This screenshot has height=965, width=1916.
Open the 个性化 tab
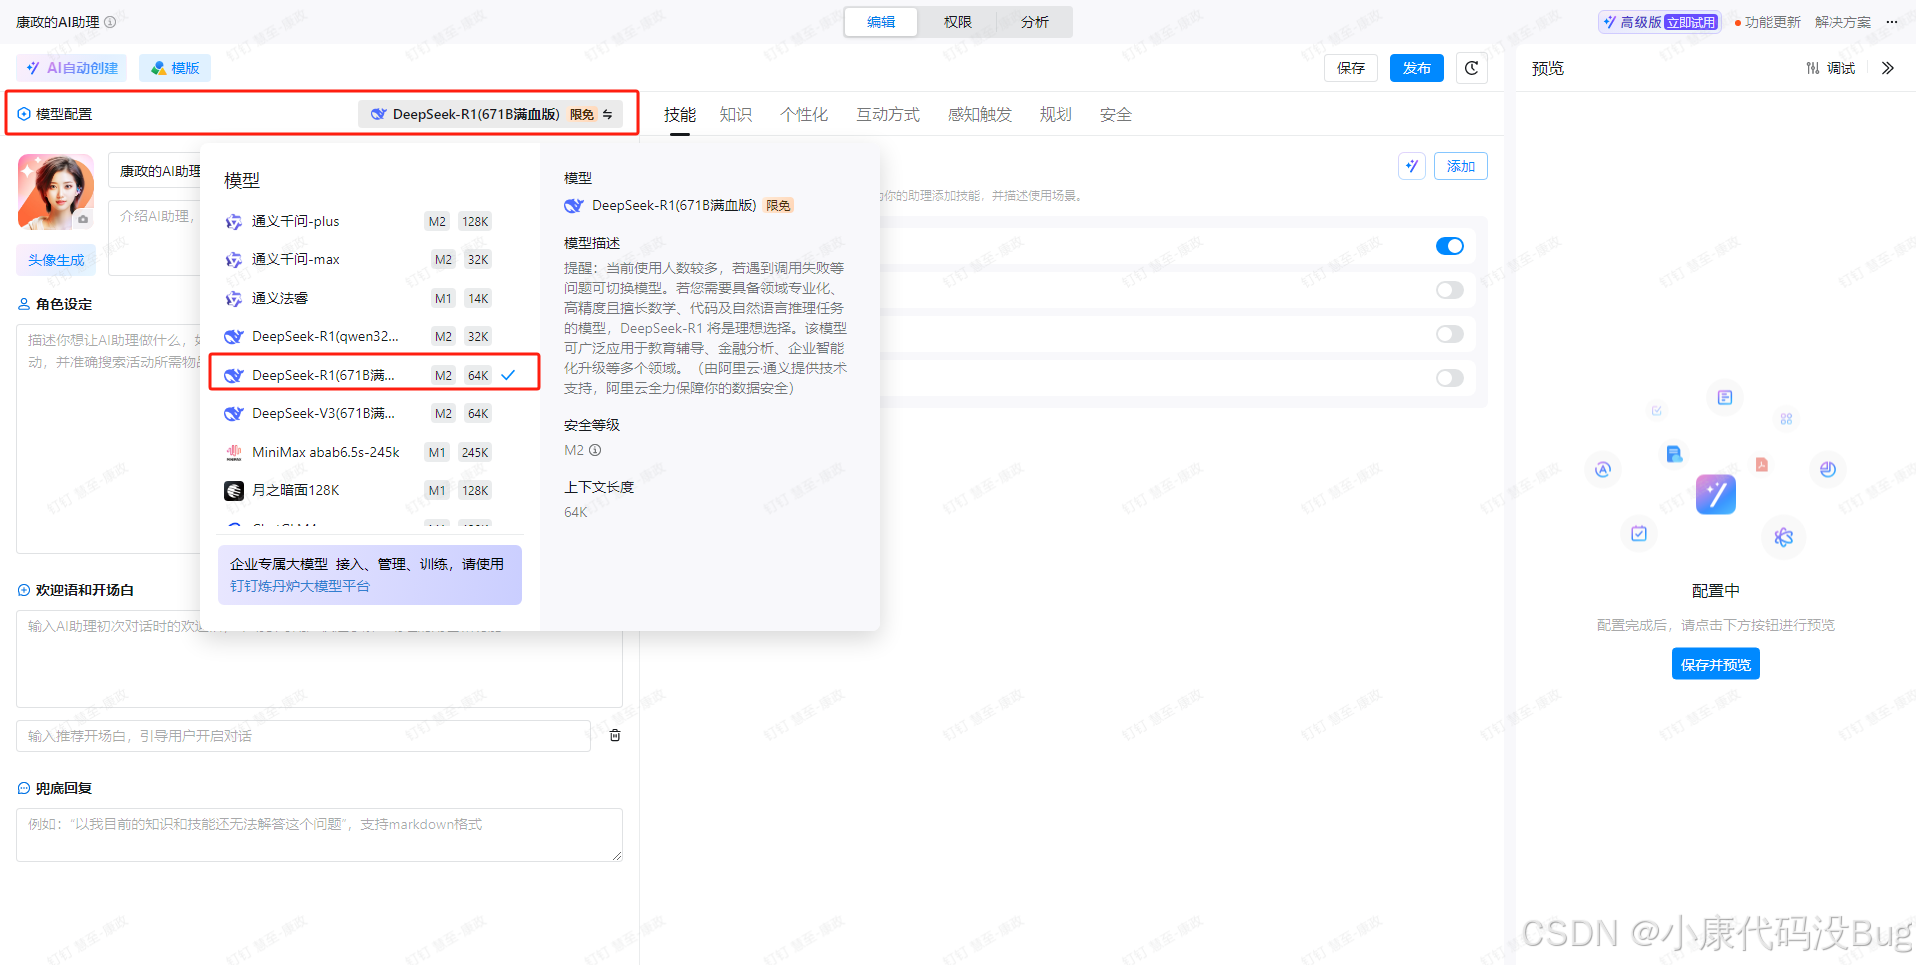(x=803, y=114)
